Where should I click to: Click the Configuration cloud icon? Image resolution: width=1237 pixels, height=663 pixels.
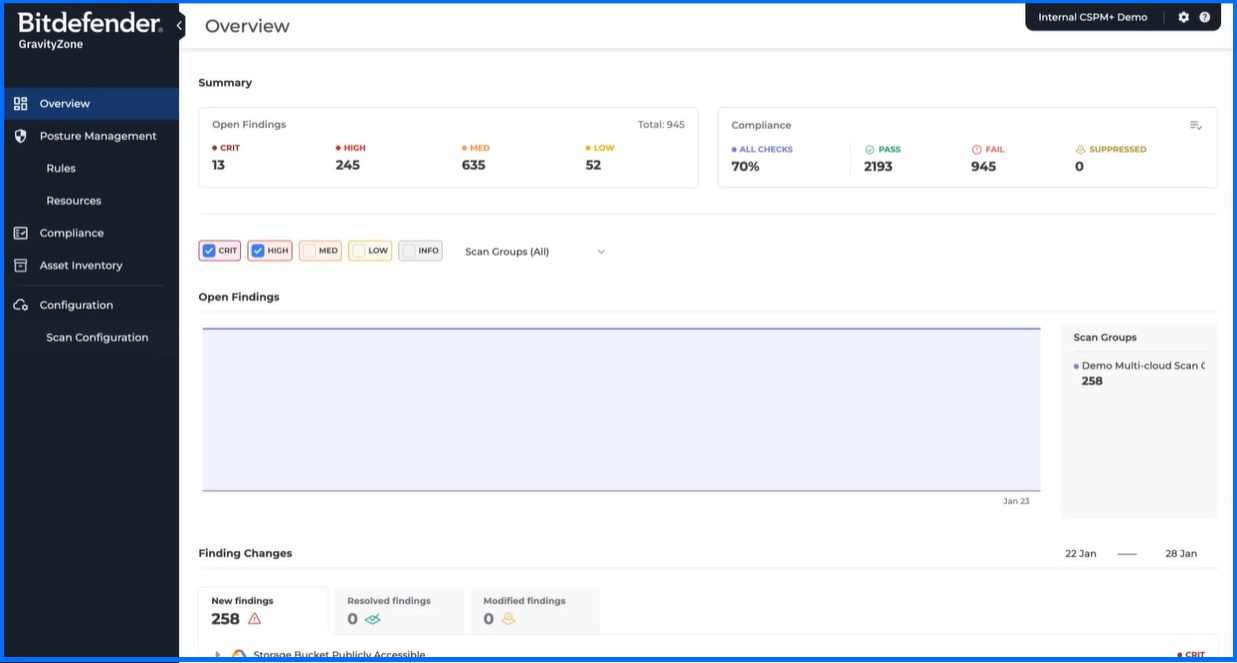click(x=20, y=305)
